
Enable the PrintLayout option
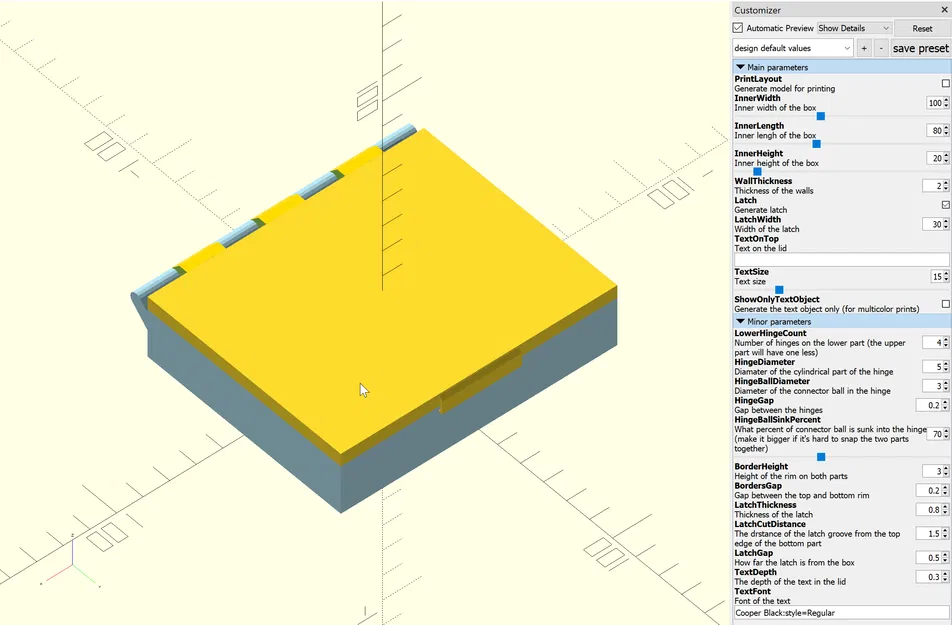pyautogui.click(x=944, y=82)
